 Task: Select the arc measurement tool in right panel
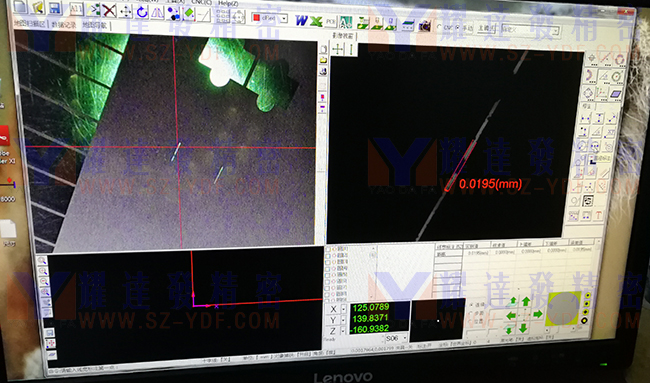pos(589,76)
